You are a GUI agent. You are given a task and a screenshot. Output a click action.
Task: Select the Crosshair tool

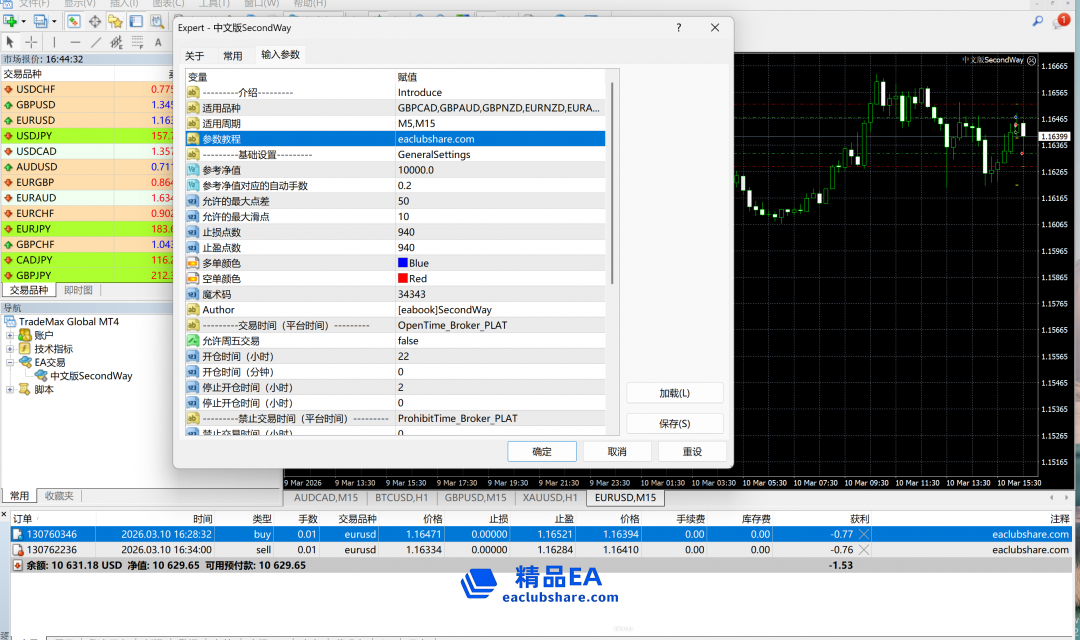pyautogui.click(x=31, y=42)
